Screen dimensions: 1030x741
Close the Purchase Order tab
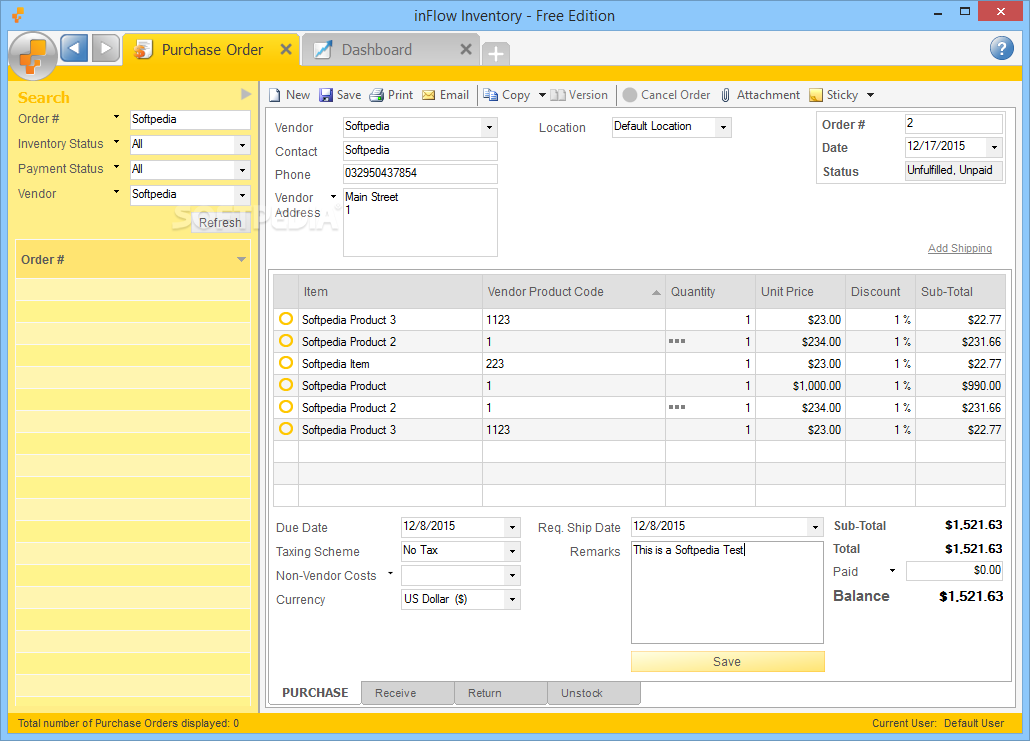click(x=286, y=49)
